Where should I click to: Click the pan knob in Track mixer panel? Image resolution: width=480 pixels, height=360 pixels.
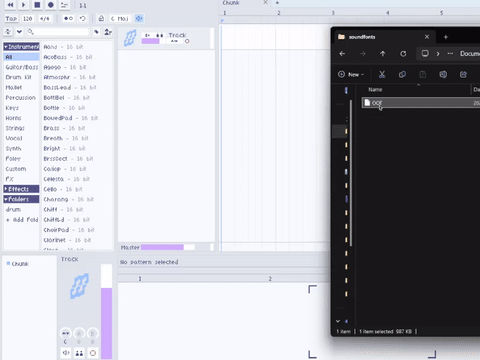coord(66,333)
